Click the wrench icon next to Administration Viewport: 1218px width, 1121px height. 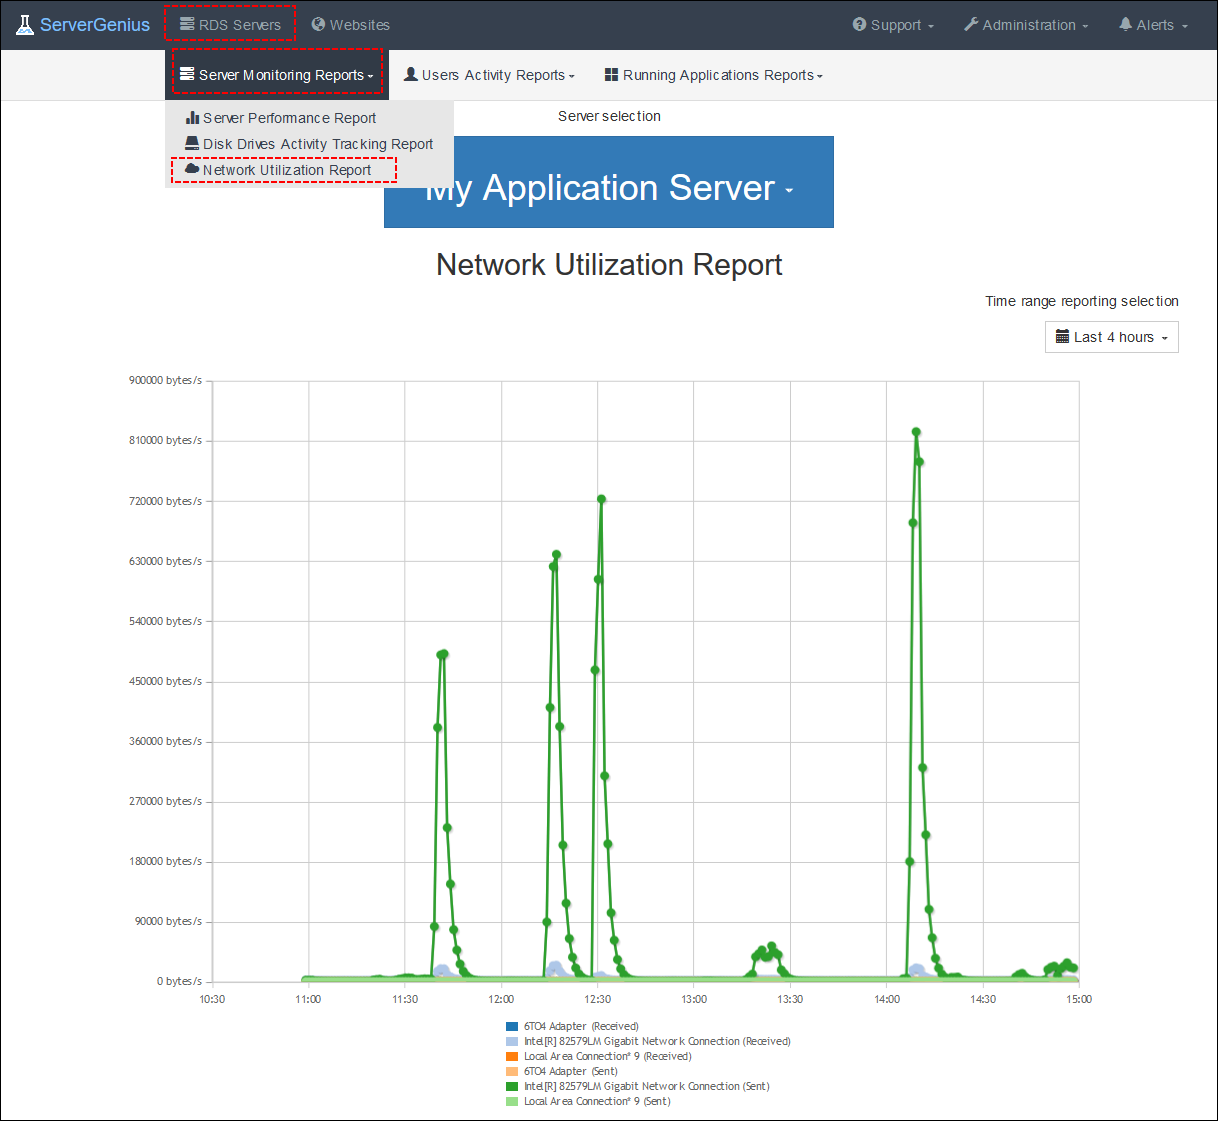tap(969, 24)
